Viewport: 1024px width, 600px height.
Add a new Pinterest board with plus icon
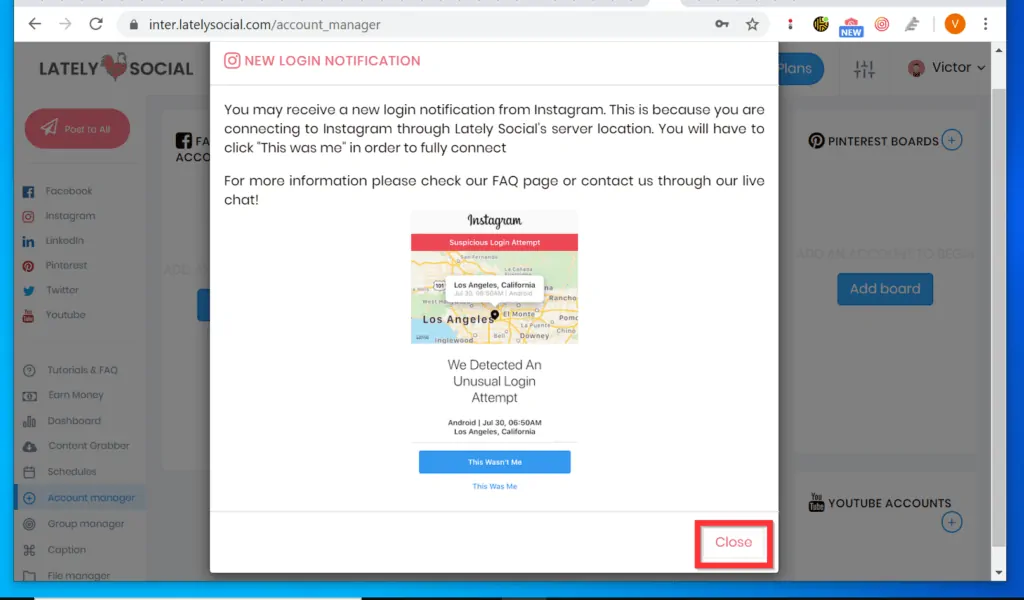(952, 141)
